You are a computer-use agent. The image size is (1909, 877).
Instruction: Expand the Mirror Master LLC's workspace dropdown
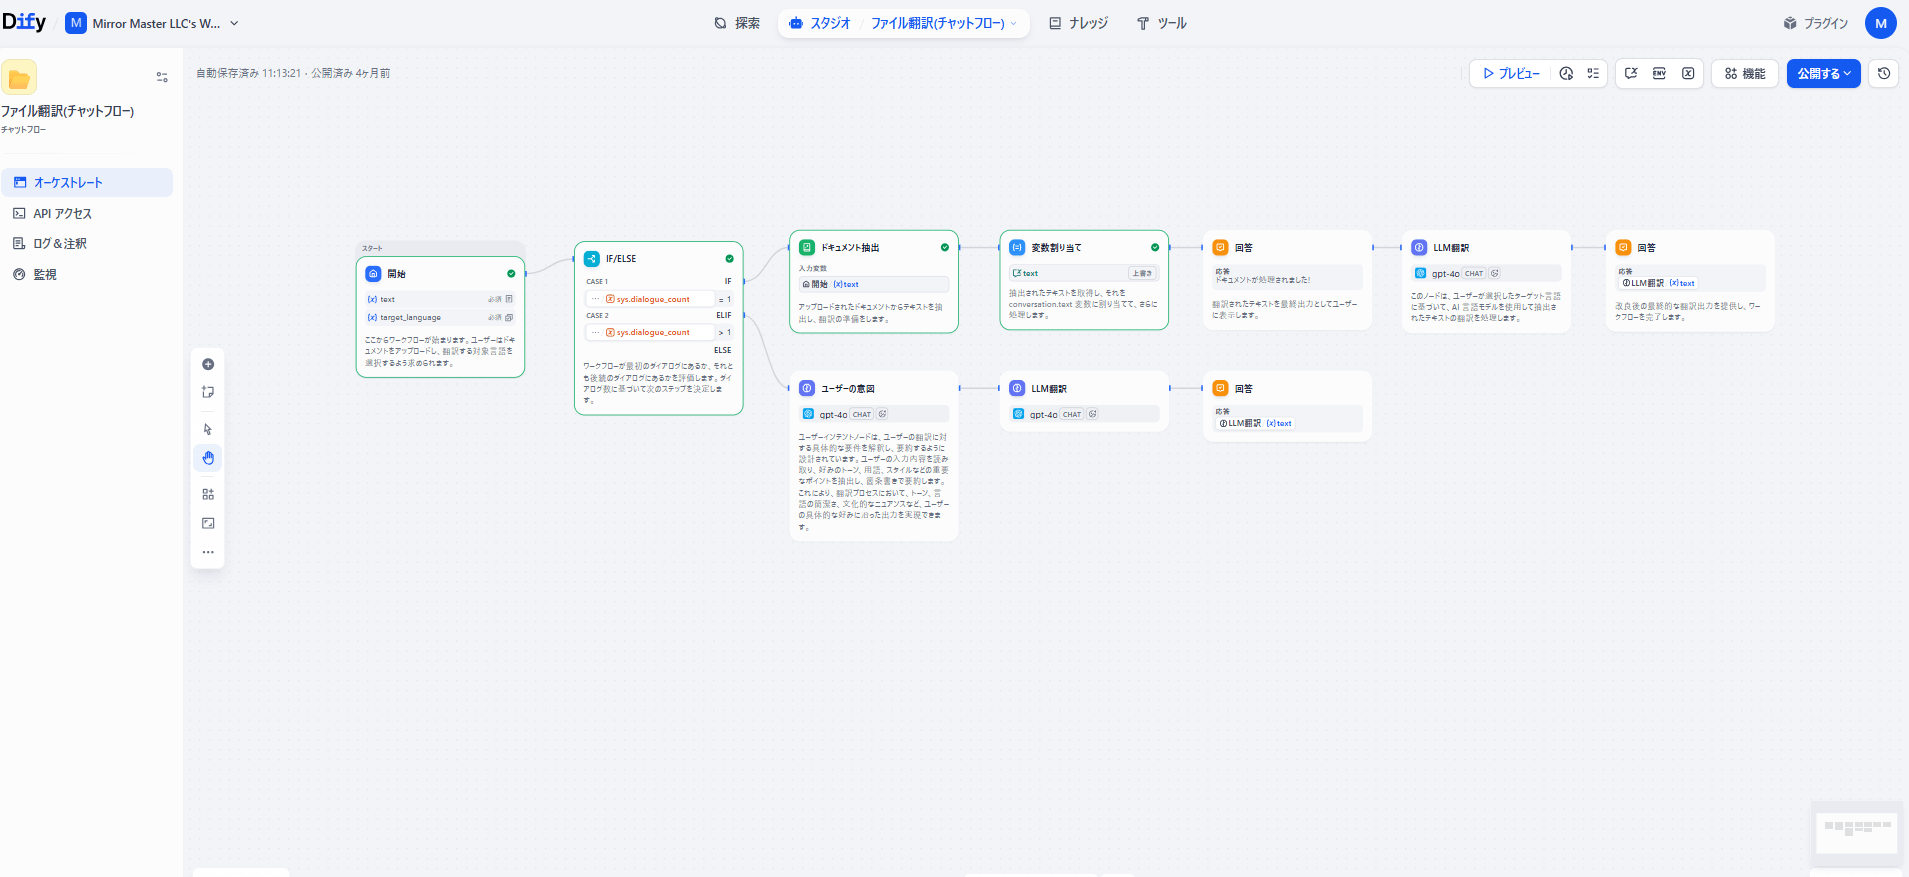234,23
